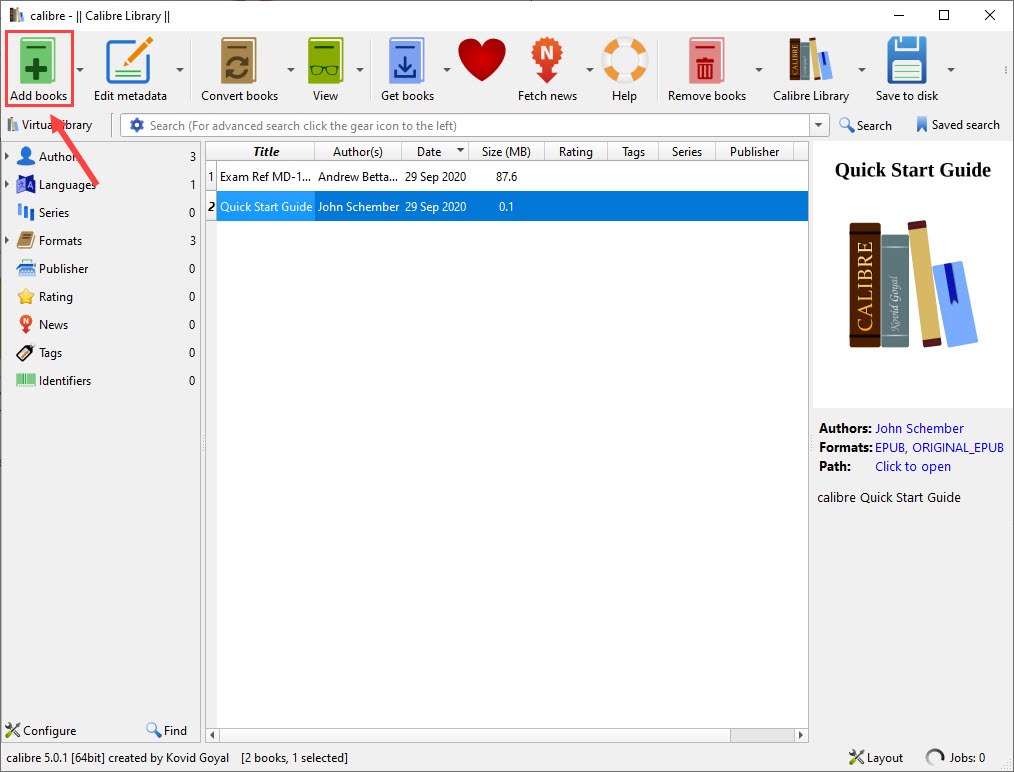Click the red heart donate icon
The image size is (1014, 772).
point(482,59)
